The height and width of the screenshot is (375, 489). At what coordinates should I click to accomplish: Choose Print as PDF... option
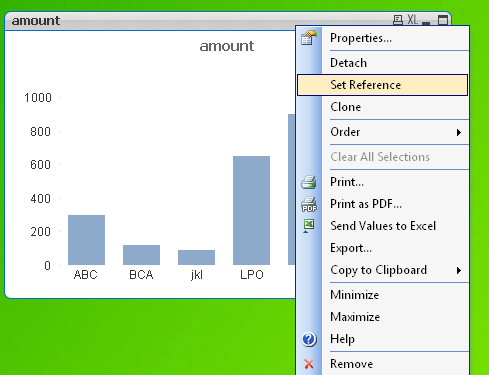[x=382, y=204]
